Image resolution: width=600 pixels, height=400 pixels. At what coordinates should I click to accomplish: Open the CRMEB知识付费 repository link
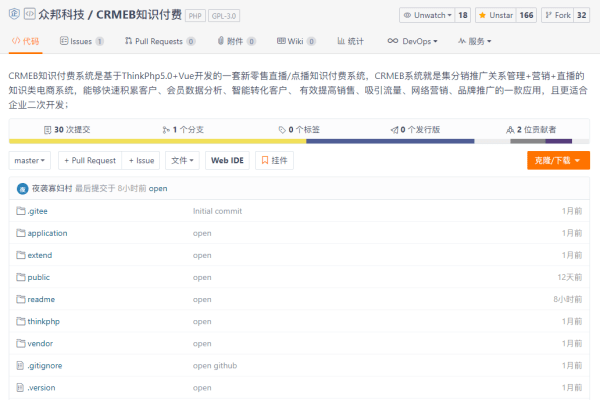pyautogui.click(x=139, y=15)
